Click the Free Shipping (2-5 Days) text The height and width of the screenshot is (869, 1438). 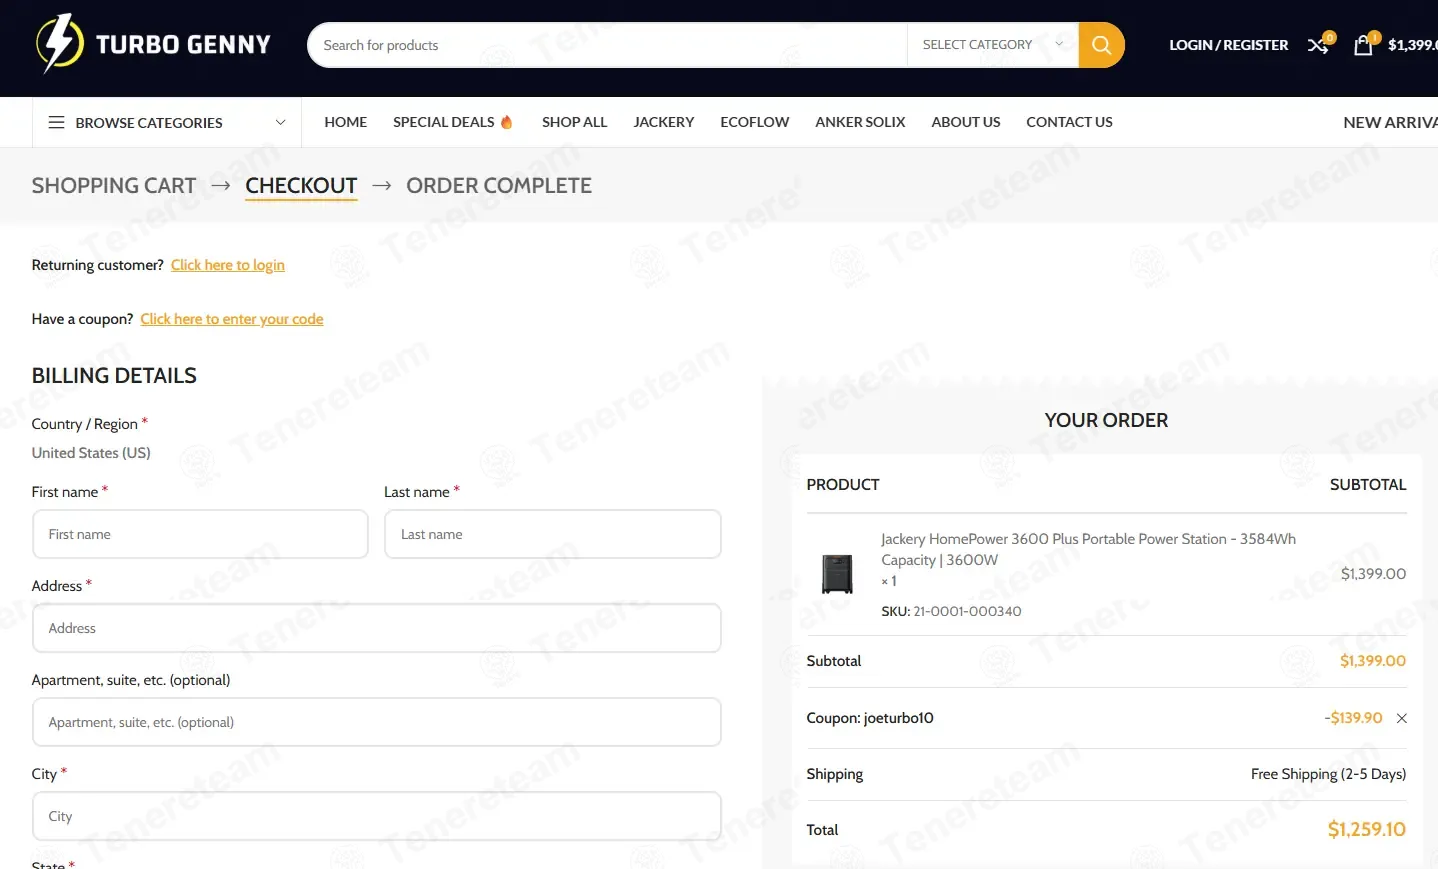coord(1328,774)
